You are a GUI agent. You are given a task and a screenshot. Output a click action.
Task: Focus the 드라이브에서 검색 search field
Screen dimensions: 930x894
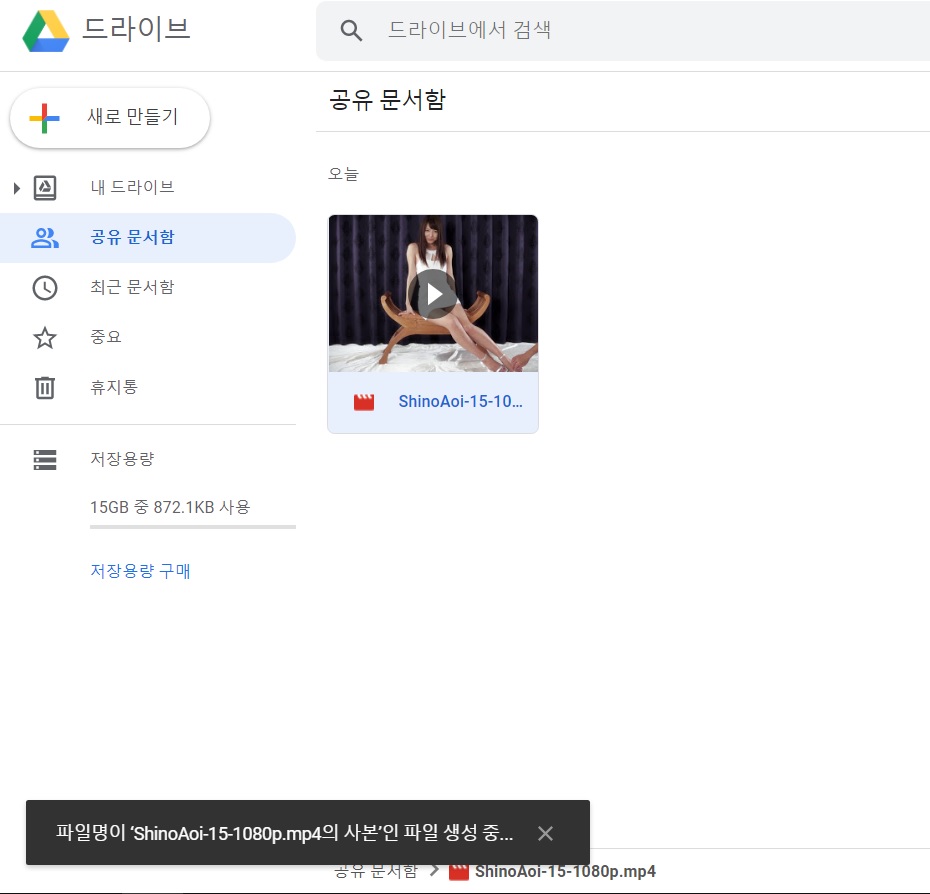click(623, 30)
